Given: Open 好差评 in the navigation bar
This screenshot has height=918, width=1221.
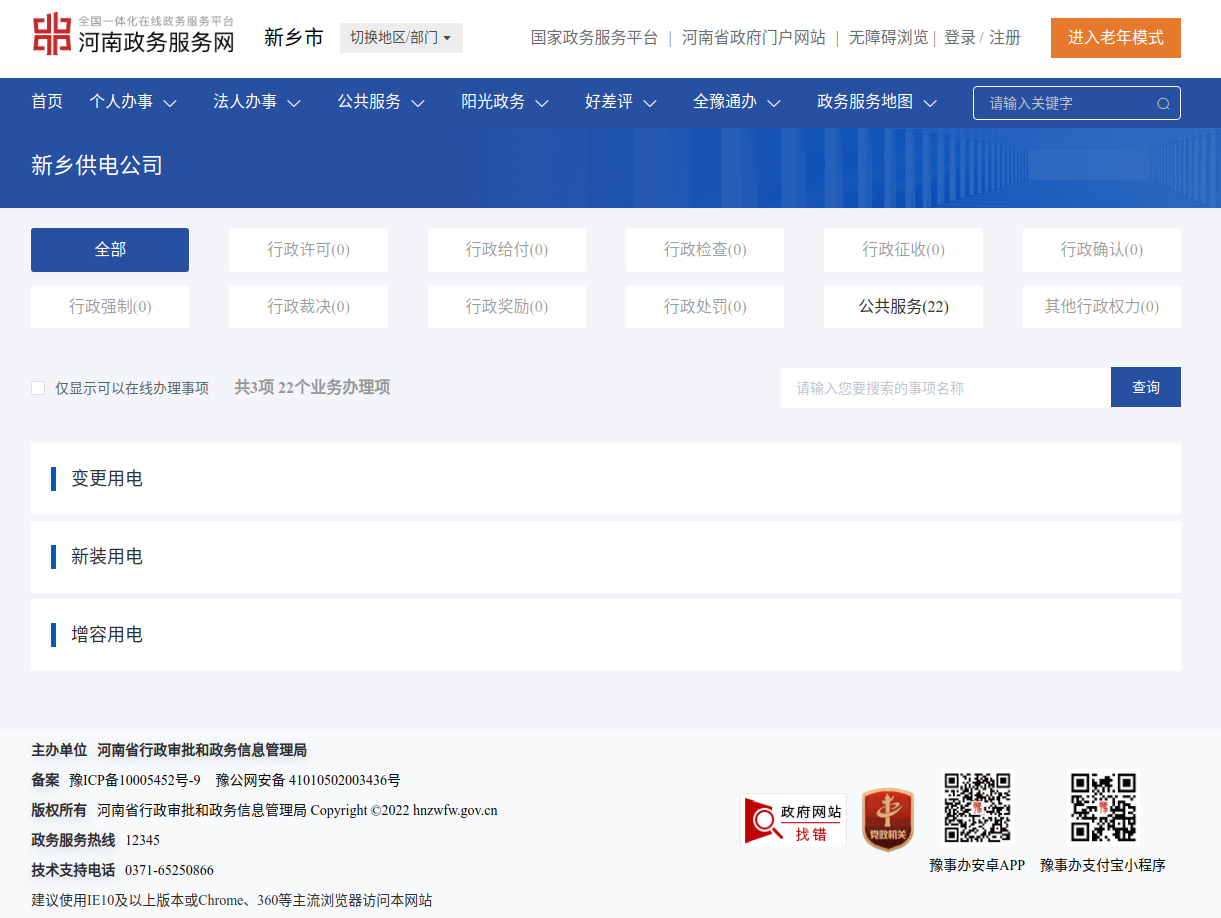Looking at the screenshot, I should point(609,102).
